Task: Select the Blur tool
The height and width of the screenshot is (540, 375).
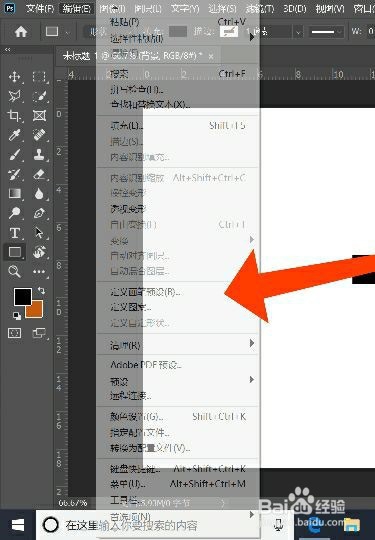Action: [39, 194]
